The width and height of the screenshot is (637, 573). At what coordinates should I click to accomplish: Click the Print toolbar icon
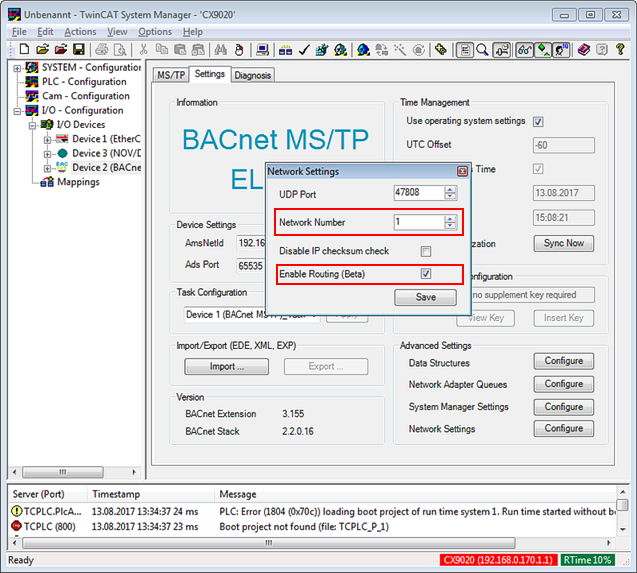pos(102,50)
